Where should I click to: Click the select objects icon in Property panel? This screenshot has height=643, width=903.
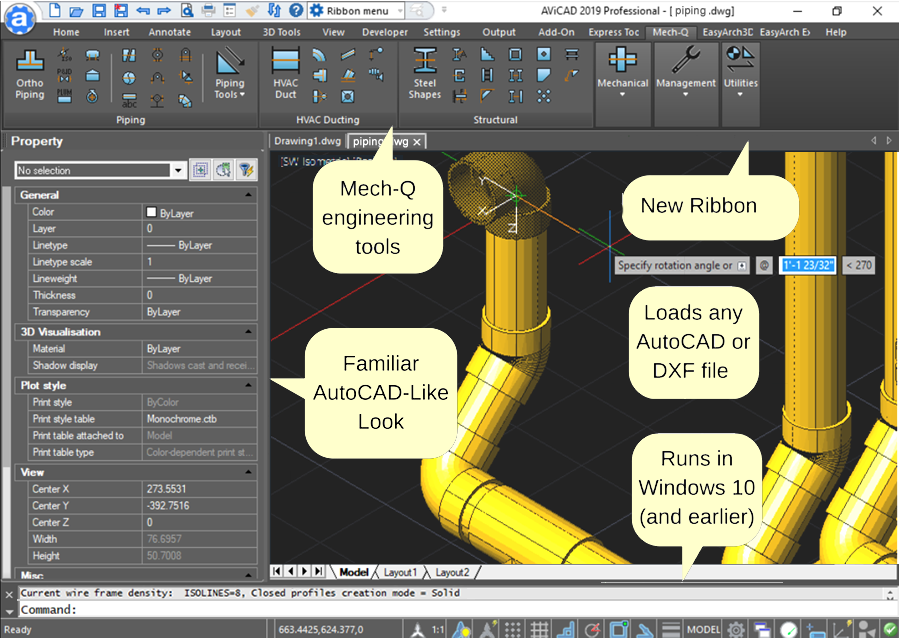223,170
